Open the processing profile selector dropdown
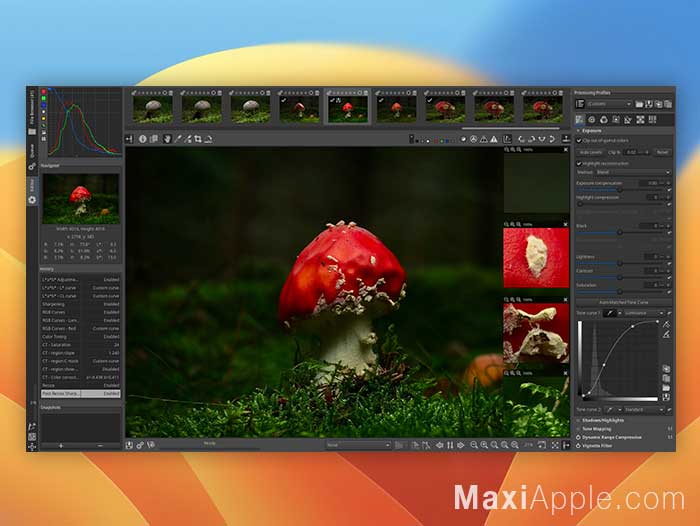This screenshot has width=700, height=526. point(609,104)
